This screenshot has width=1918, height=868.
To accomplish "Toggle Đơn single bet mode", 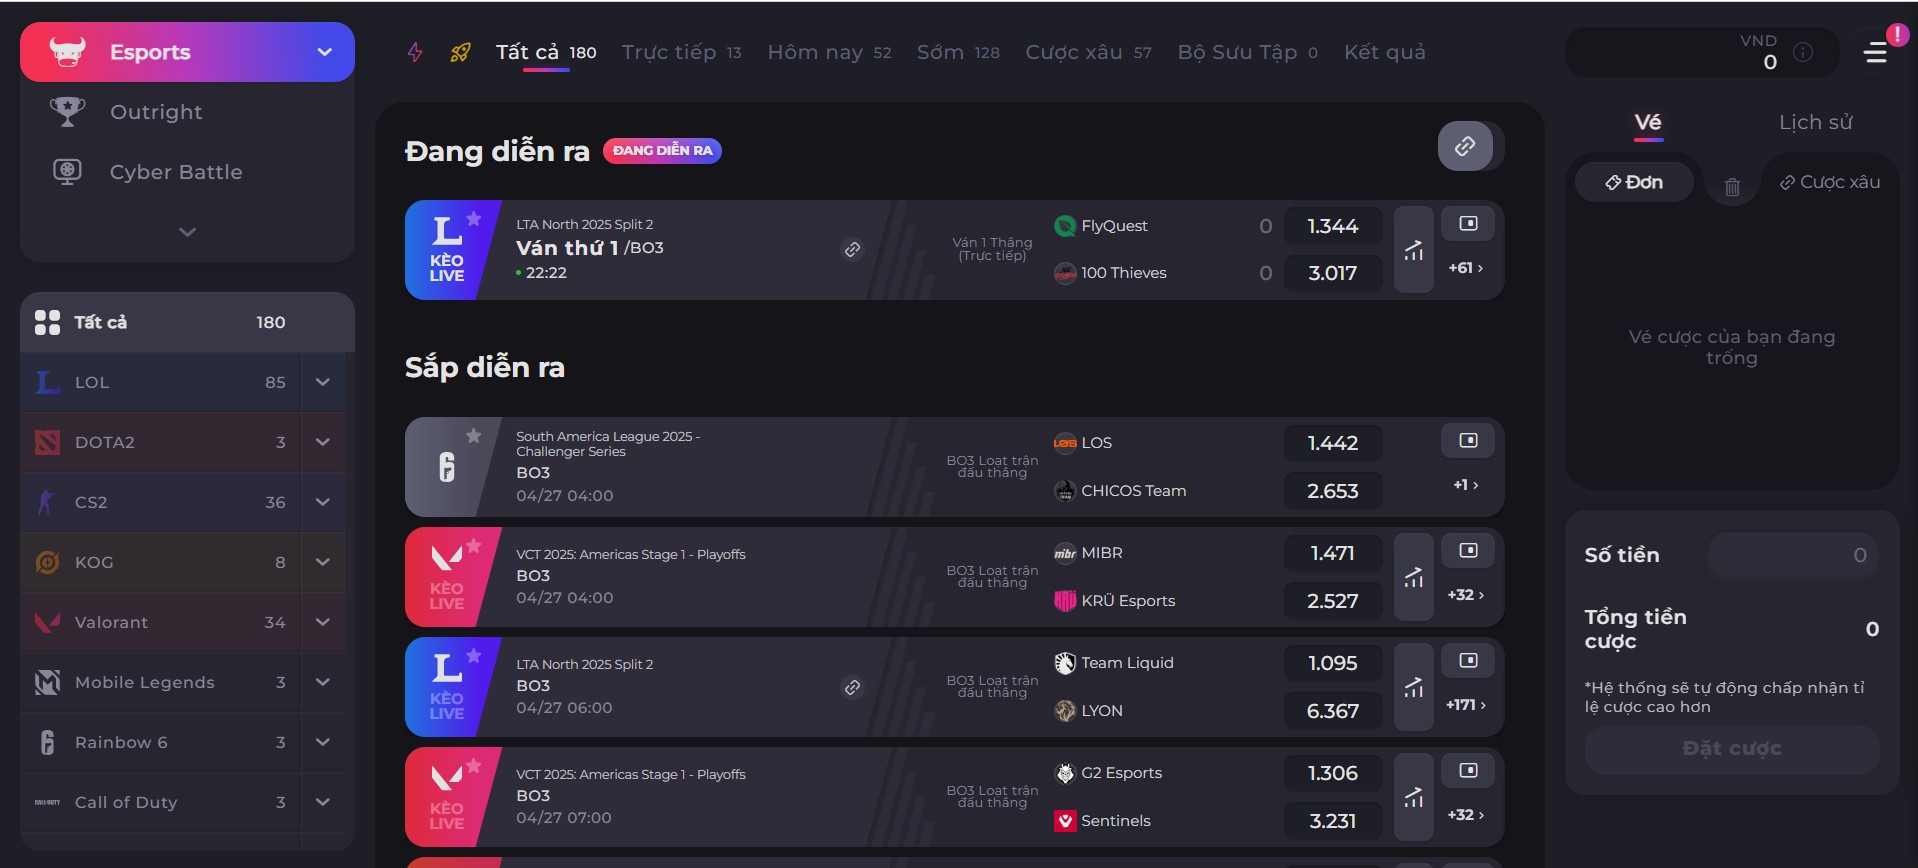I will coord(1634,182).
